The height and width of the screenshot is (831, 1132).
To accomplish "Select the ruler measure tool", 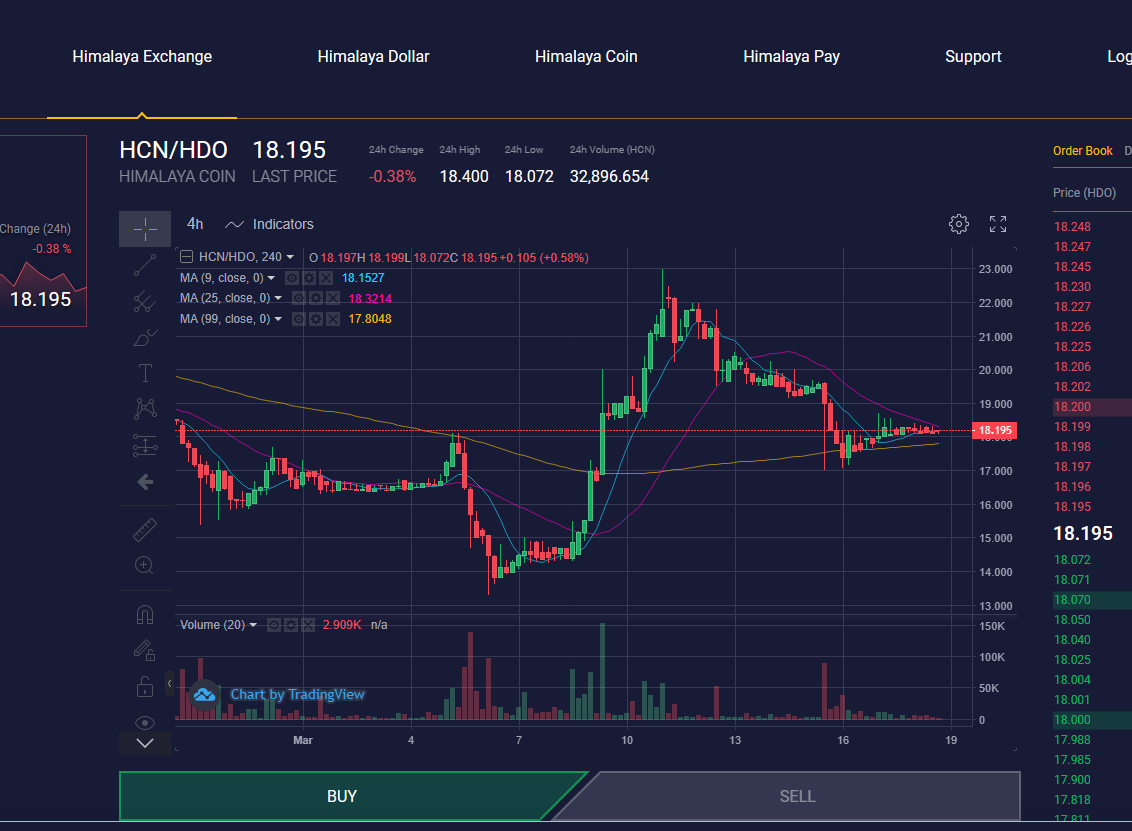I will [x=145, y=530].
